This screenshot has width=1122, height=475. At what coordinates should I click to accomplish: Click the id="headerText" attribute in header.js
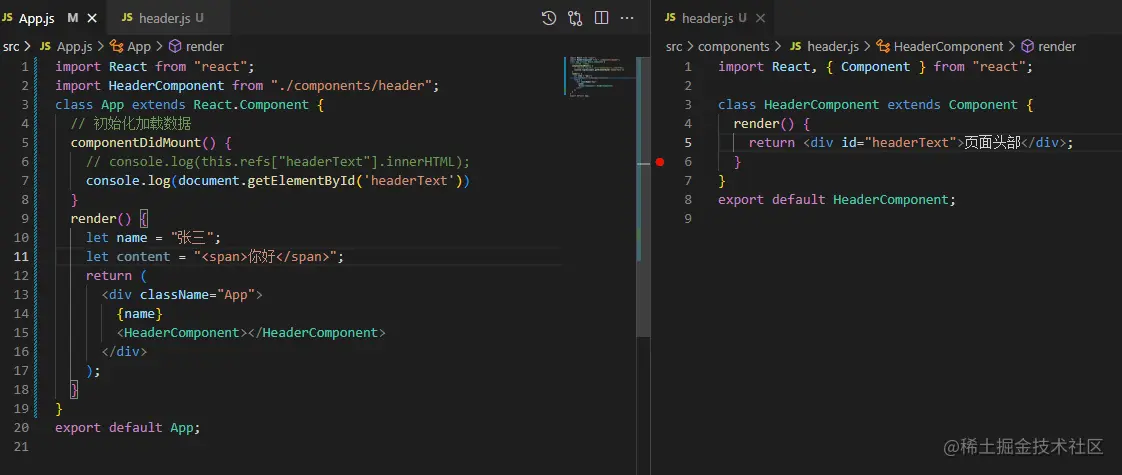click(899, 142)
